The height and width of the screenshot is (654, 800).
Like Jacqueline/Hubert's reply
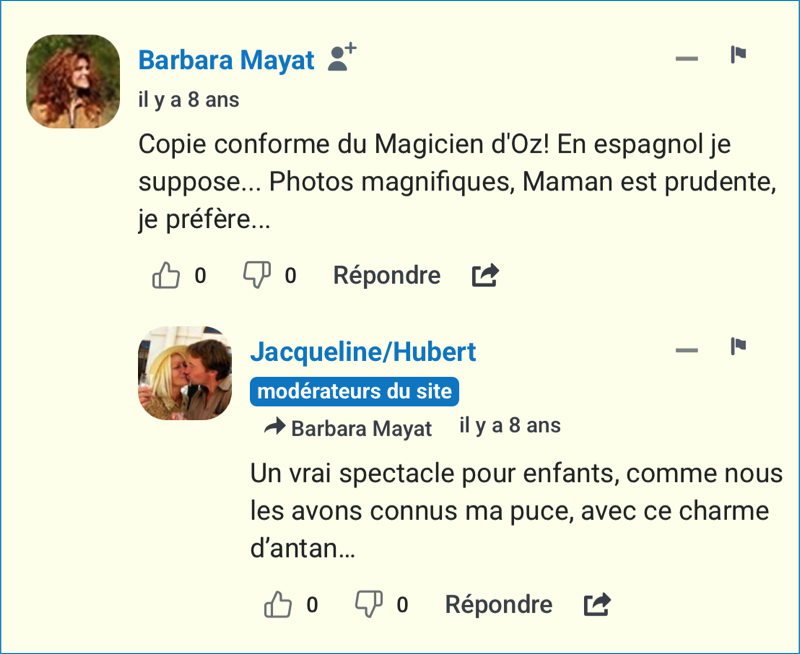[x=278, y=605]
